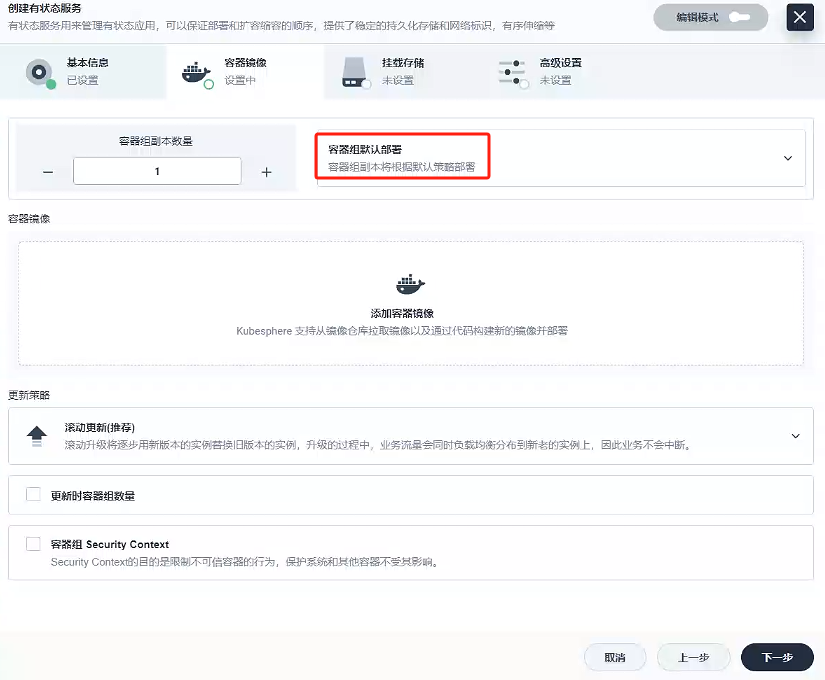The image size is (825, 680).
Task: Click the 未设置 status under 高级设置
Action: tap(556, 81)
